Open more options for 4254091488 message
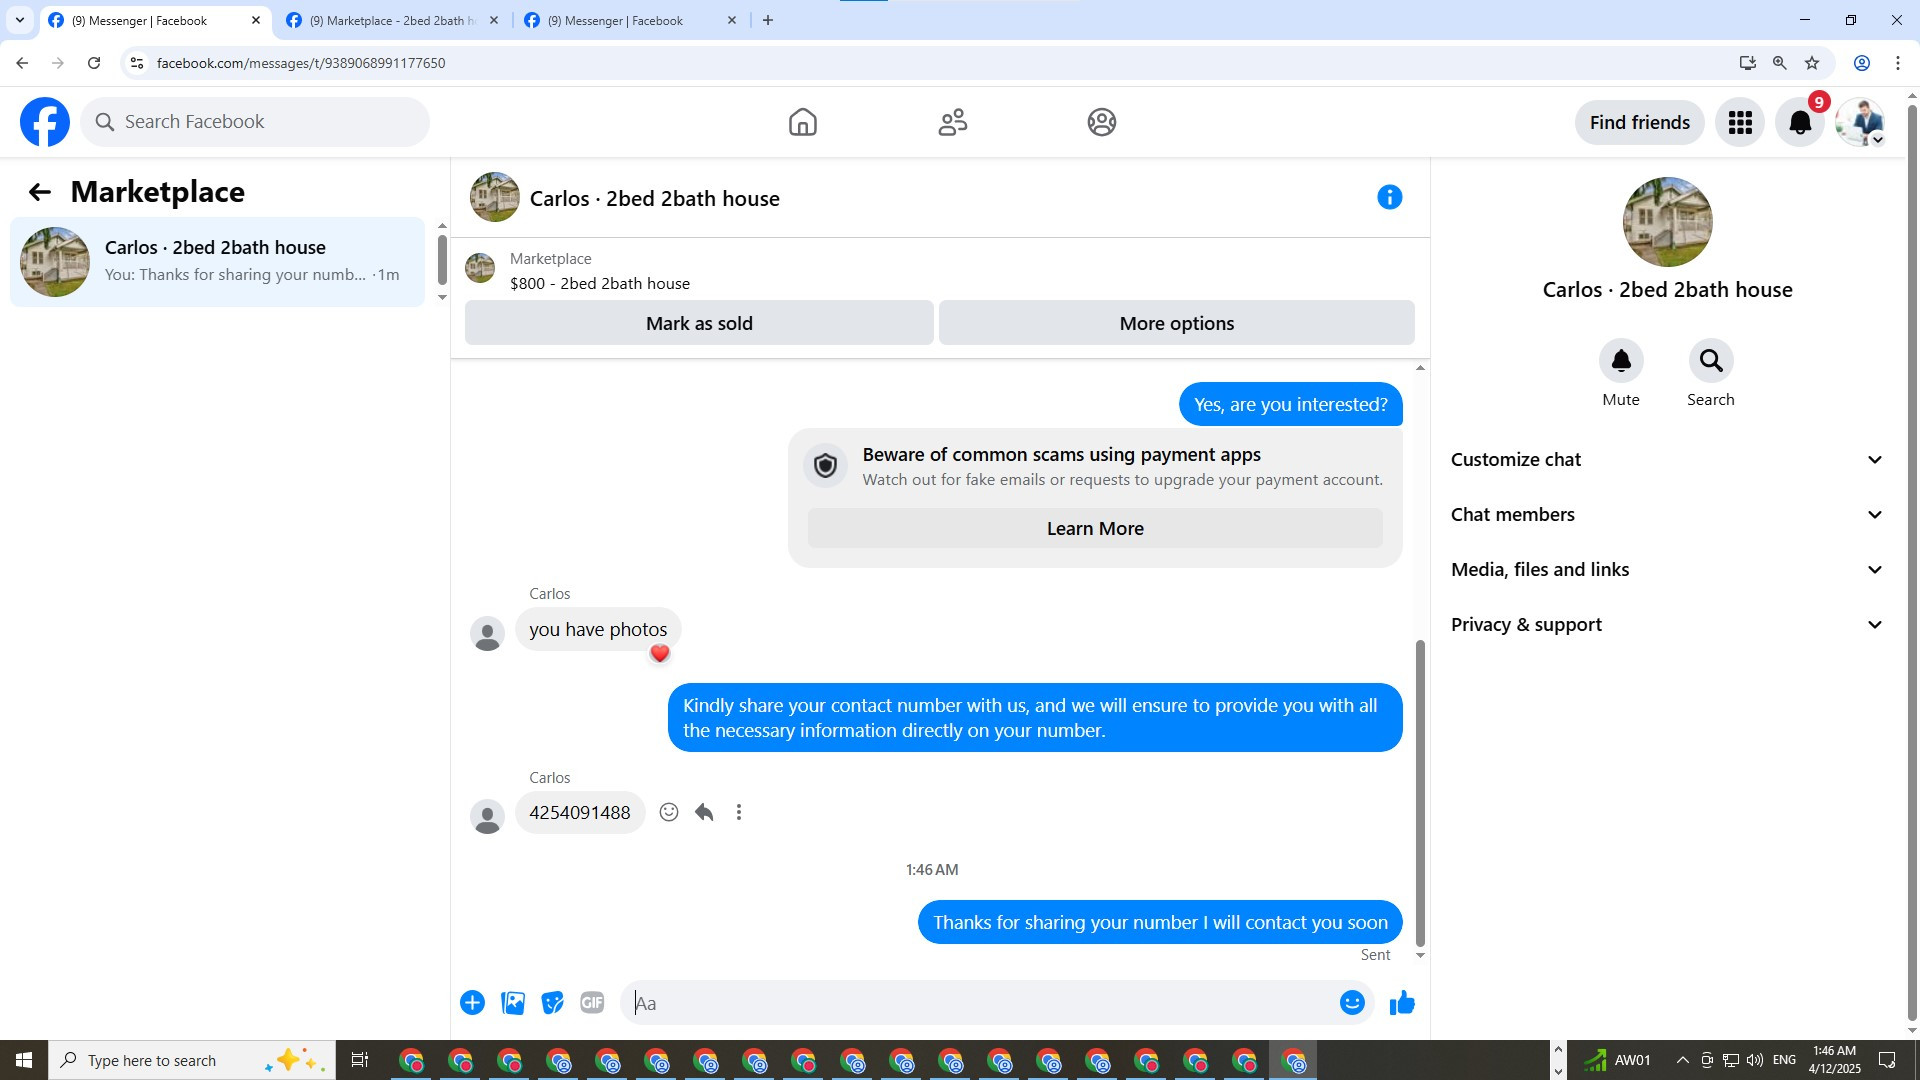The image size is (1920, 1080). click(739, 812)
